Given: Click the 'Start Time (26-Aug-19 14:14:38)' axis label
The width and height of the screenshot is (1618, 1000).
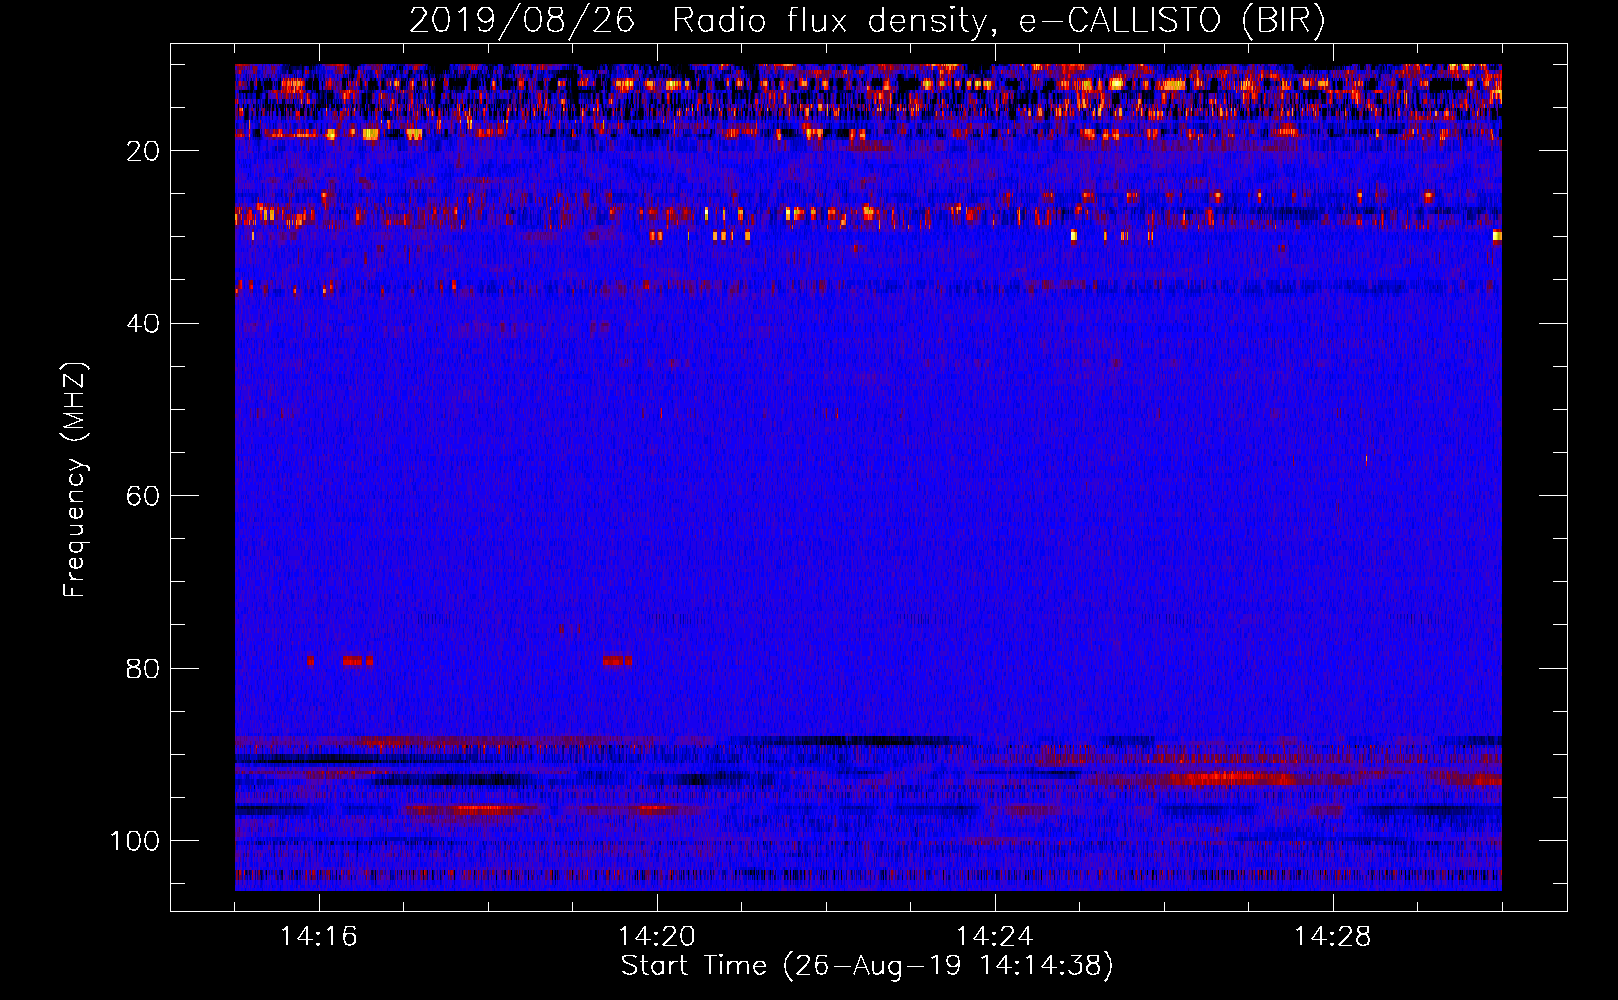Looking at the screenshot, I should coord(867,966).
